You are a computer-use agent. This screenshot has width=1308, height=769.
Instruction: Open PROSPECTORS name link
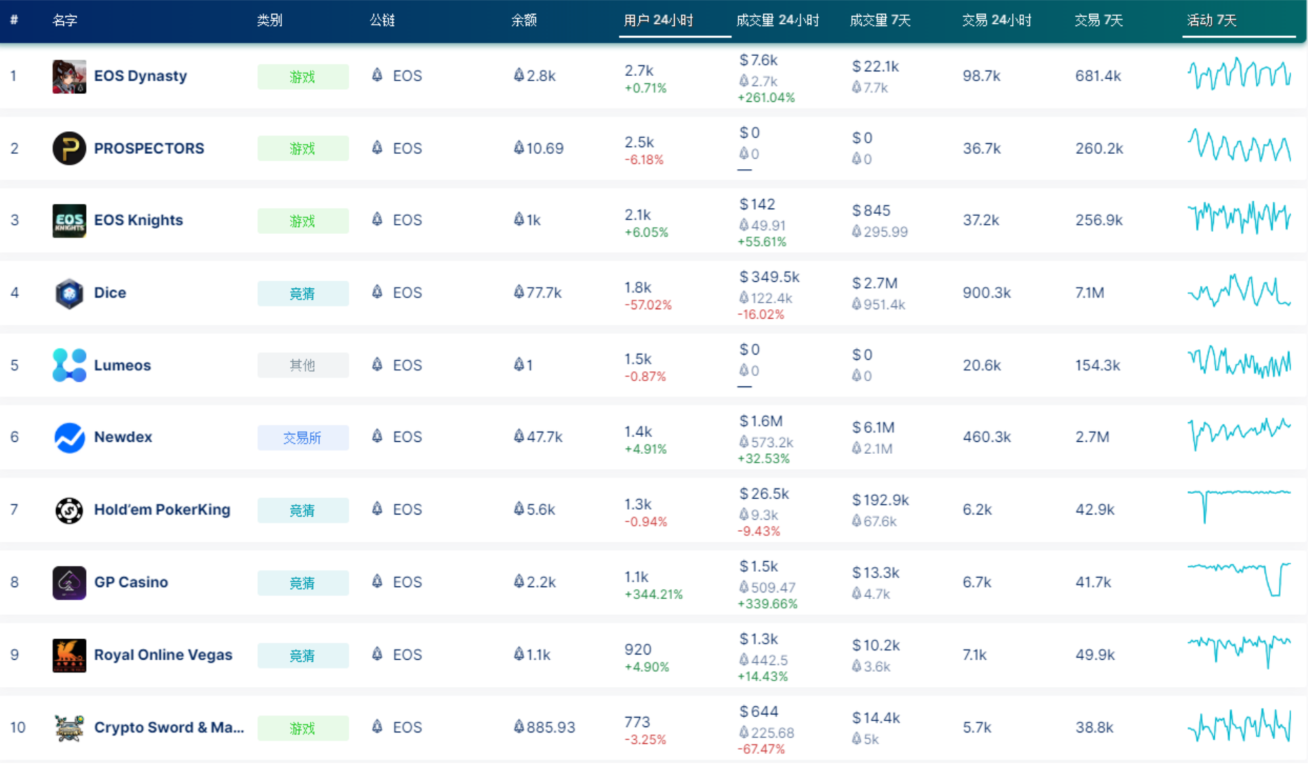[149, 148]
